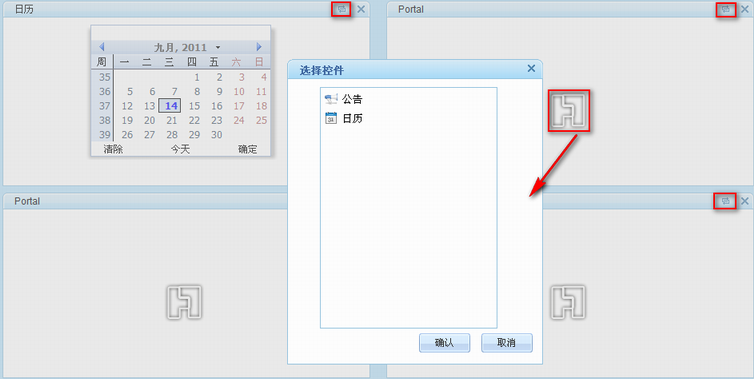Click 确定 in the calendar footer

(x=248, y=150)
